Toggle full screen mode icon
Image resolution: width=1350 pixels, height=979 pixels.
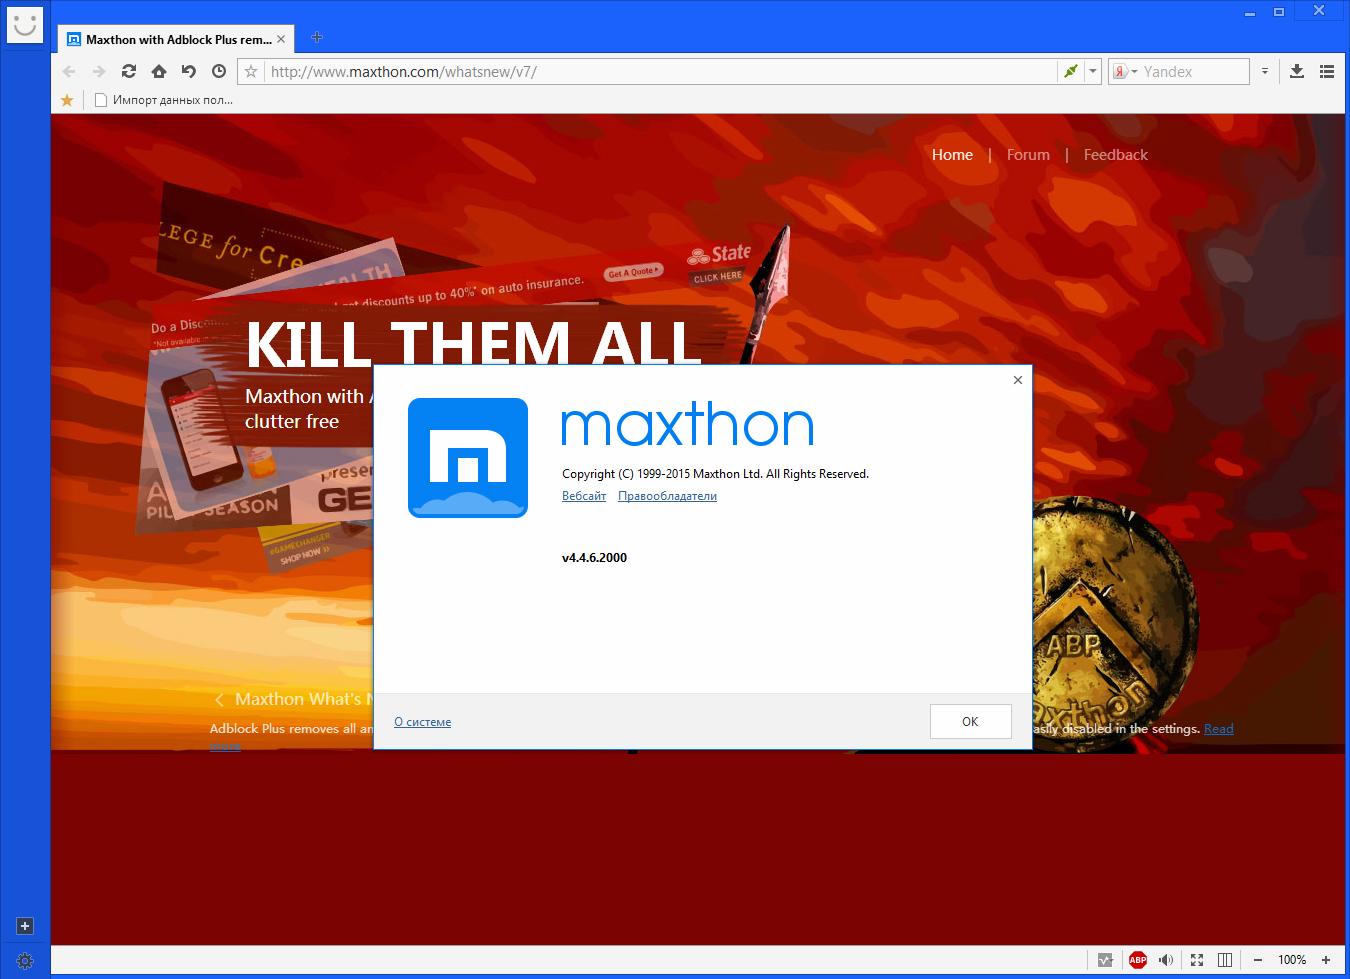pyautogui.click(x=1196, y=960)
